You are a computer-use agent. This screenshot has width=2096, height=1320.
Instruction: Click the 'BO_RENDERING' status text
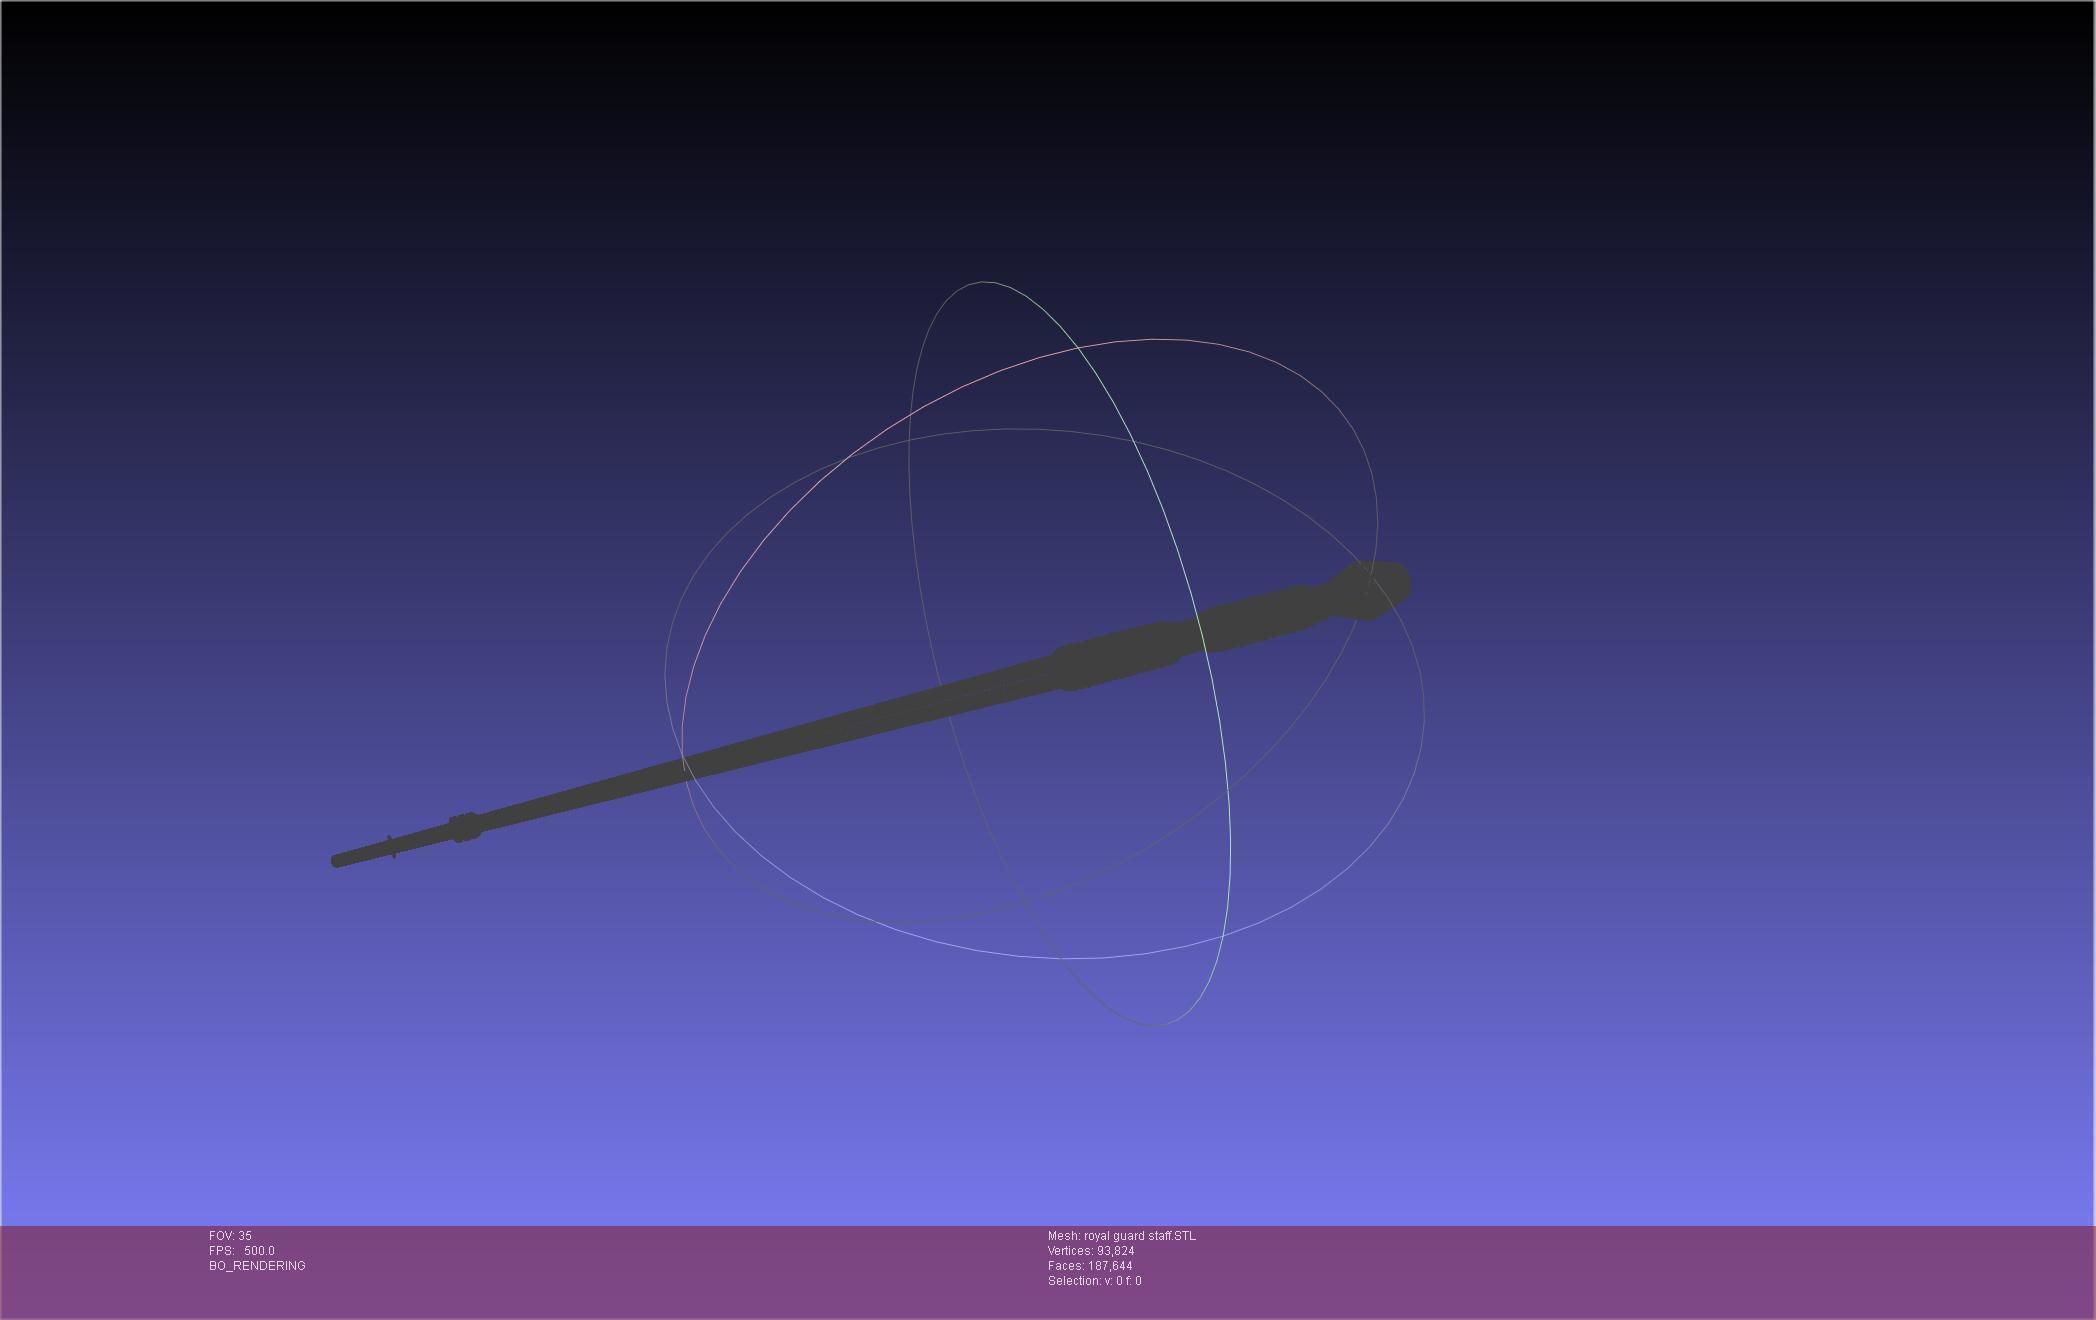pyautogui.click(x=257, y=1266)
